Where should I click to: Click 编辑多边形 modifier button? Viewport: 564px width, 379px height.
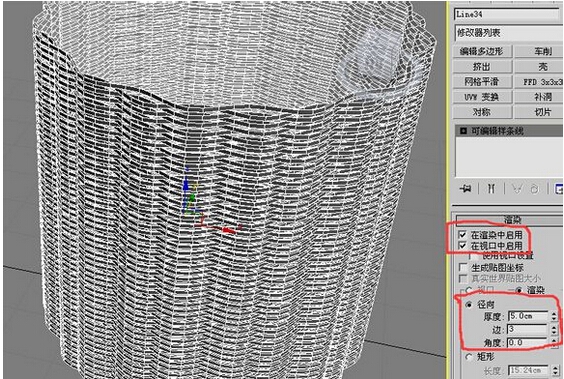[x=482, y=51]
